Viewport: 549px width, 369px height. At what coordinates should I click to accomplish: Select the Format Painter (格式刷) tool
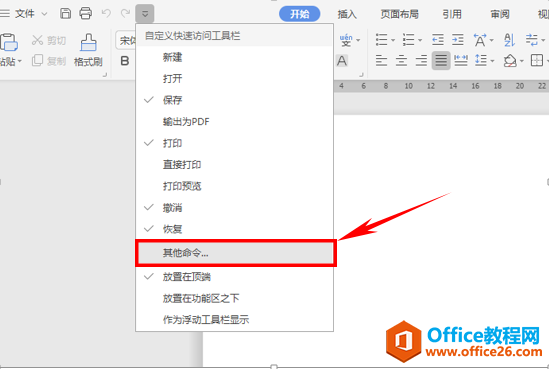[x=88, y=50]
